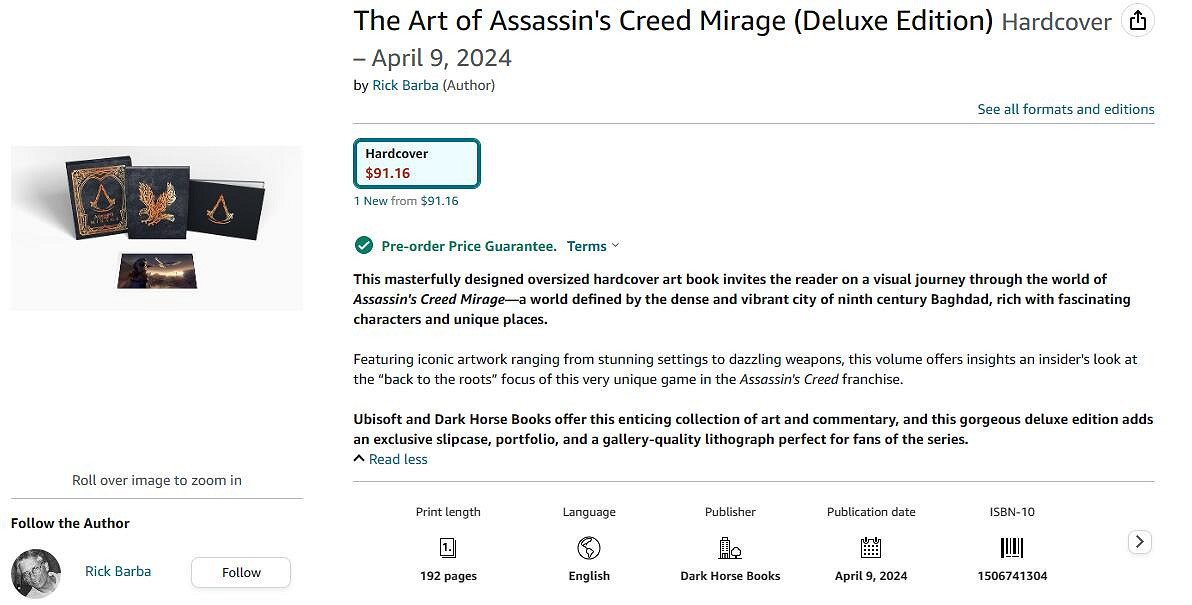
Task: Click the share icon beside the title
Action: tap(1137, 21)
